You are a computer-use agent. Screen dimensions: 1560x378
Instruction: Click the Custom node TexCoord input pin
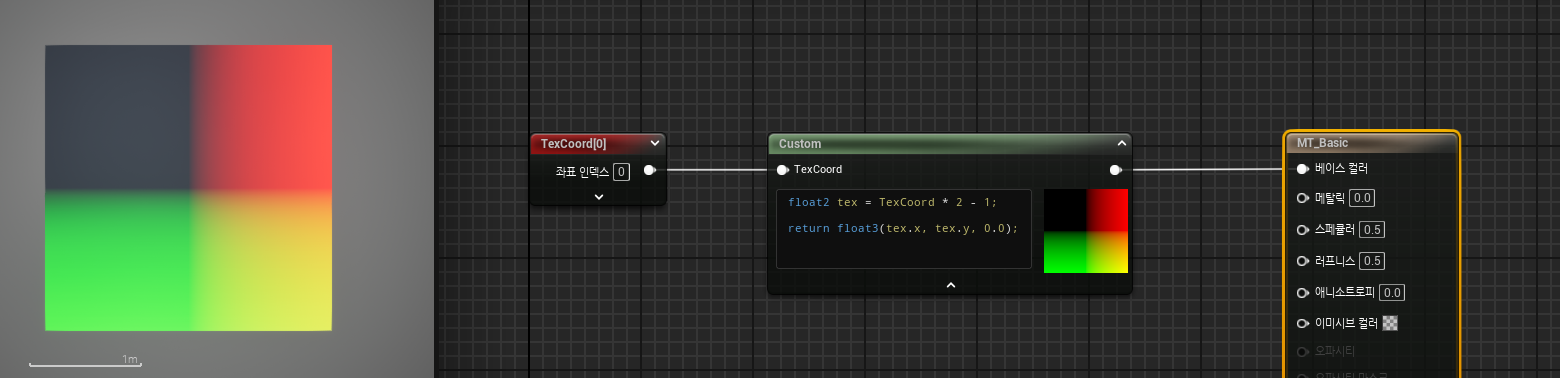(x=783, y=170)
